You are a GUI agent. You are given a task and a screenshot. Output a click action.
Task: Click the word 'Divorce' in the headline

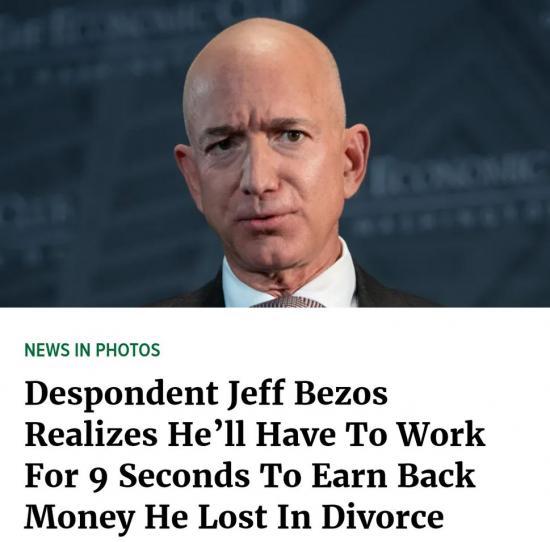pos(383,517)
